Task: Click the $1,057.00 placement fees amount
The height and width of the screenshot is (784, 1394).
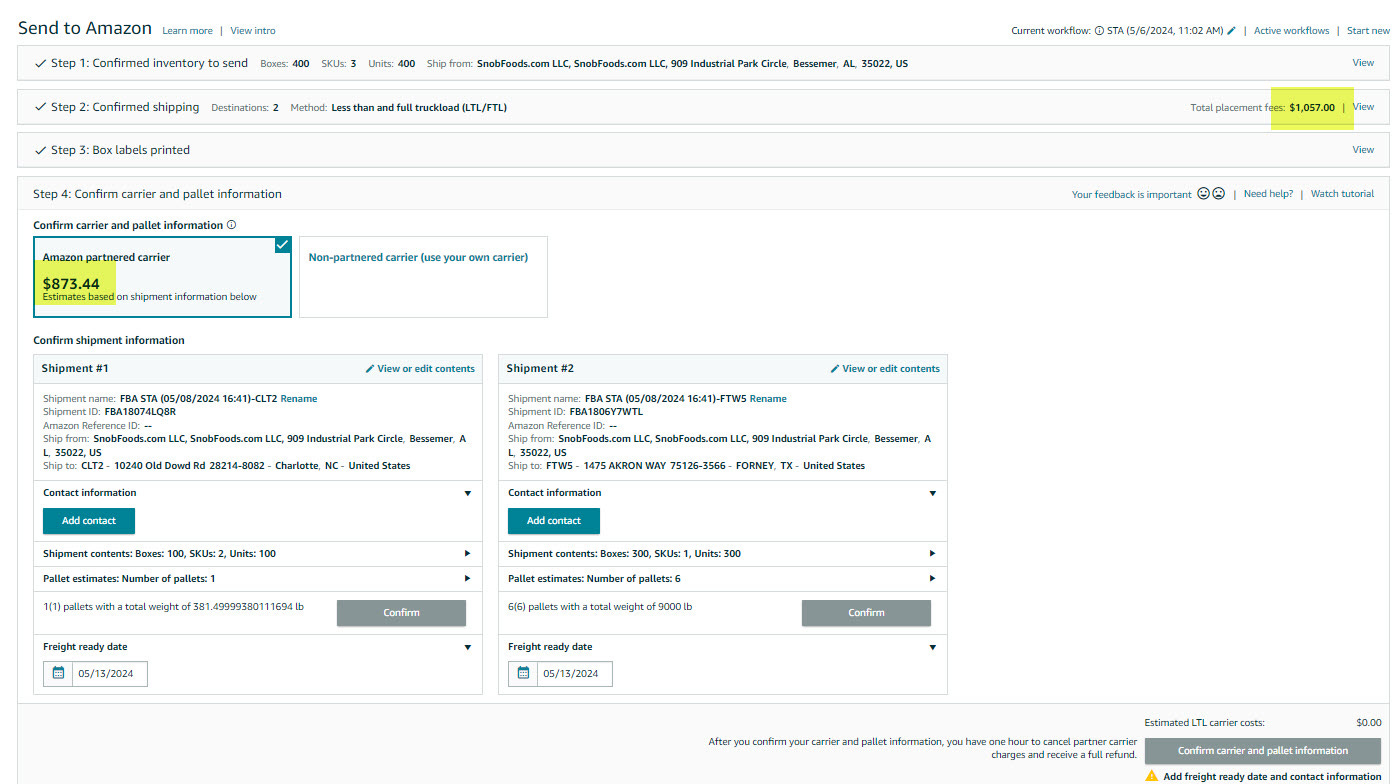Action: [1312, 107]
